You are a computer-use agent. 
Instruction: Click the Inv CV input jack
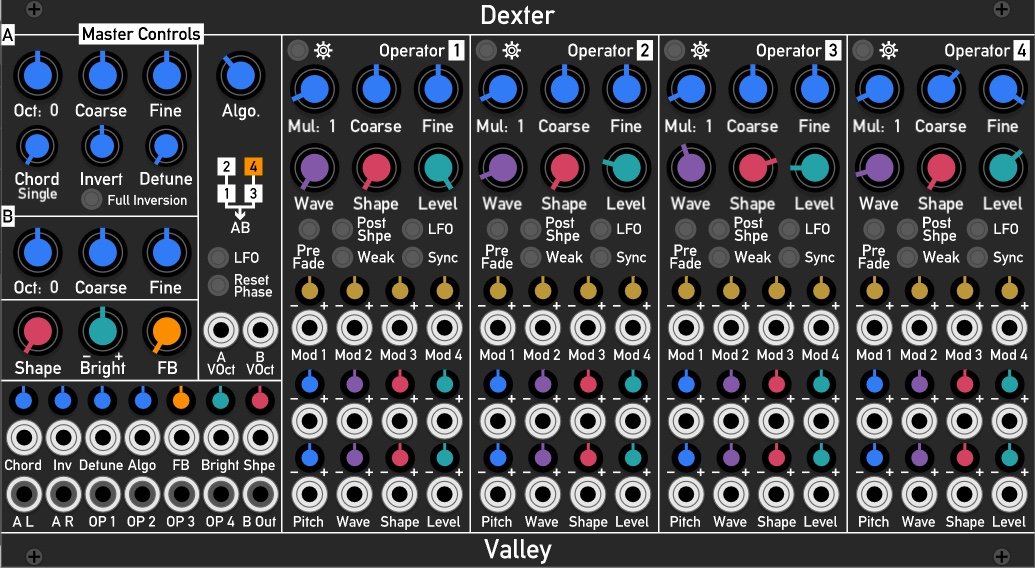pos(63,437)
